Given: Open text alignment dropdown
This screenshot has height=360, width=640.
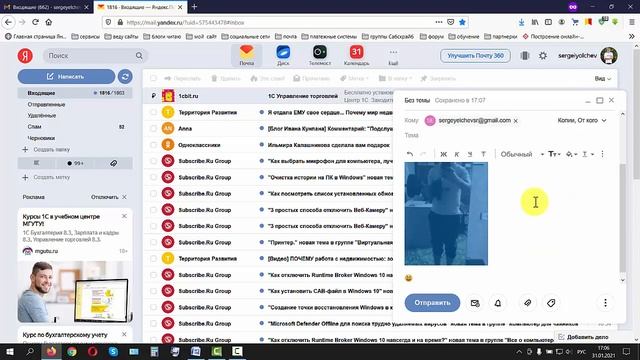Looking at the screenshot, I should (588, 154).
